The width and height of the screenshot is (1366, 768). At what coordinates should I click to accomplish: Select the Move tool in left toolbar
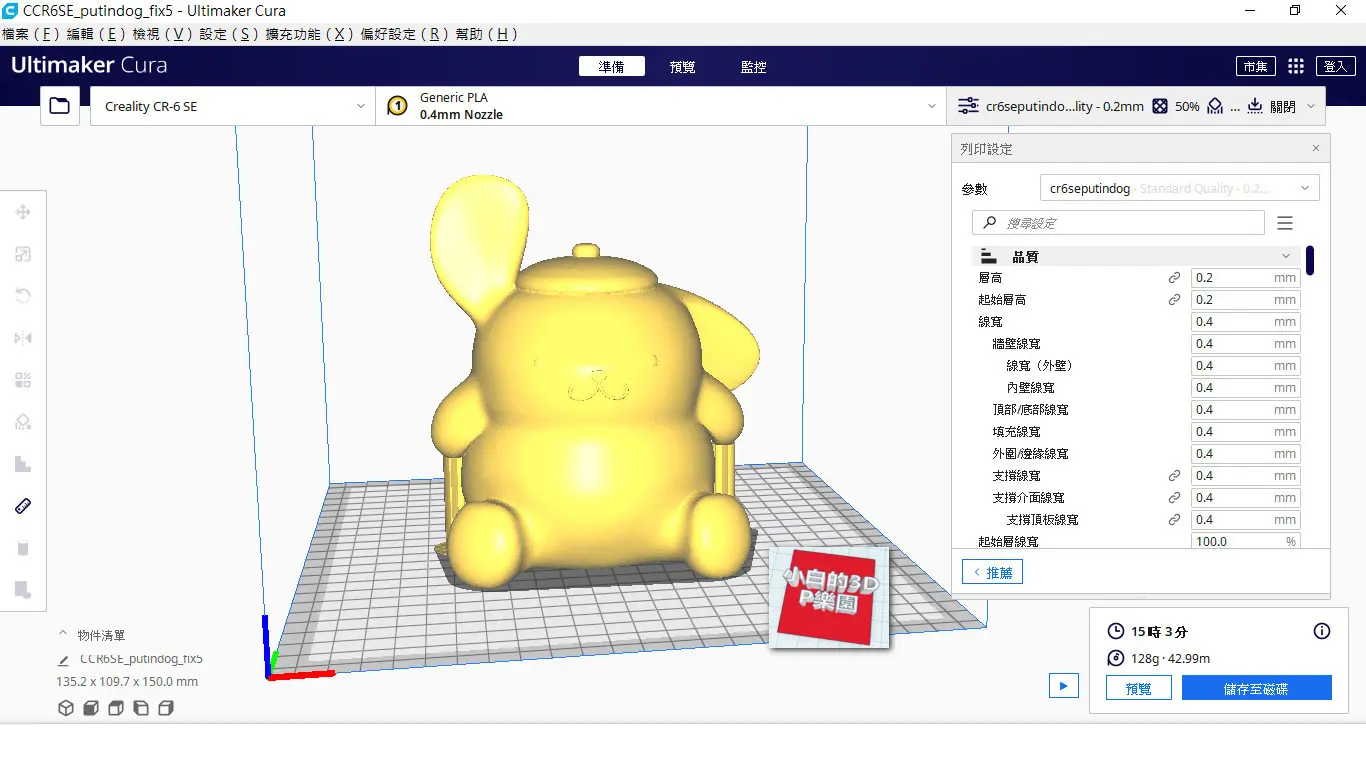23,212
